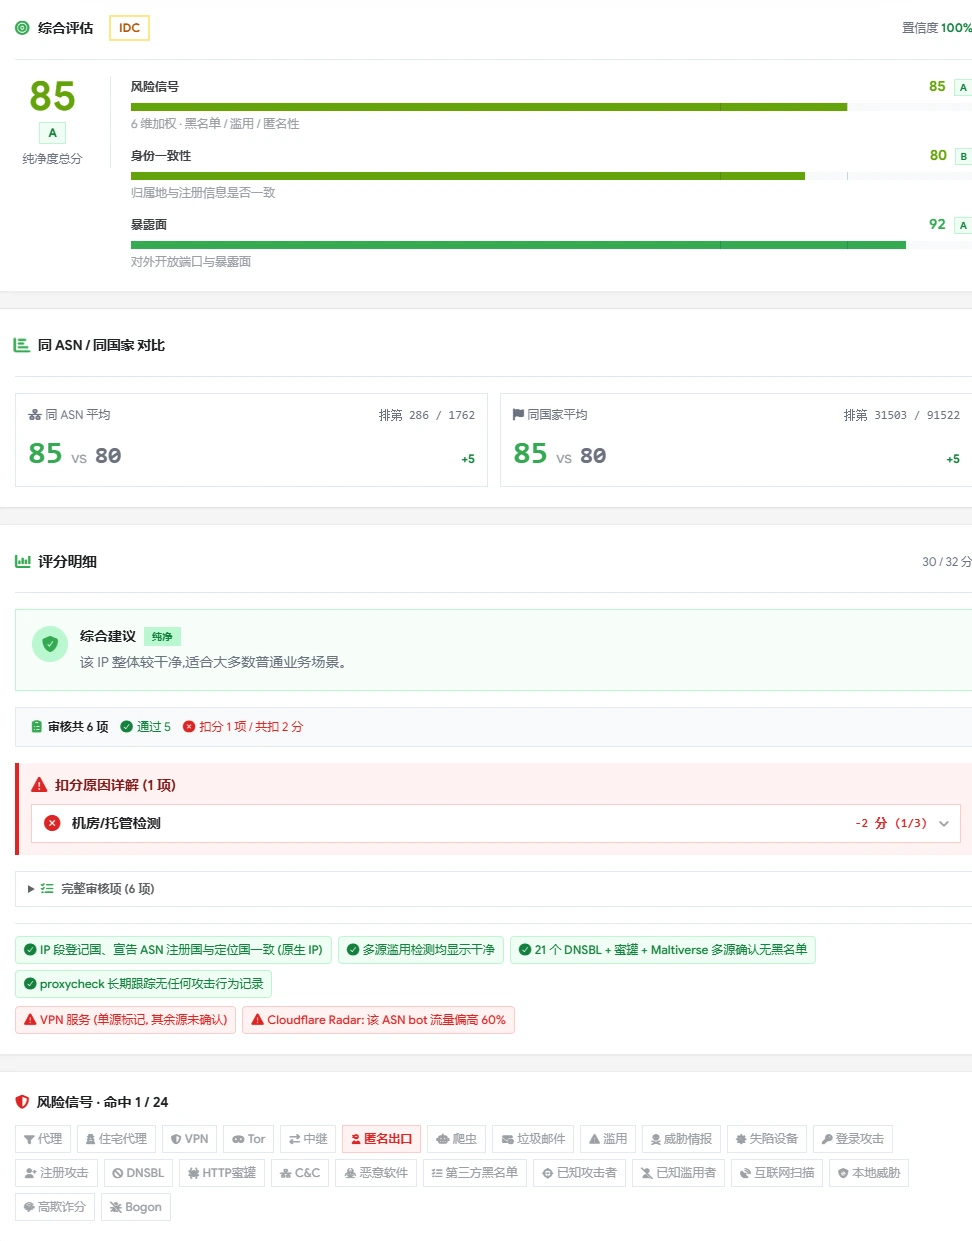Click the 多源滥用检测均显示干净 tag
This screenshot has height=1241, width=972.
coord(421,950)
